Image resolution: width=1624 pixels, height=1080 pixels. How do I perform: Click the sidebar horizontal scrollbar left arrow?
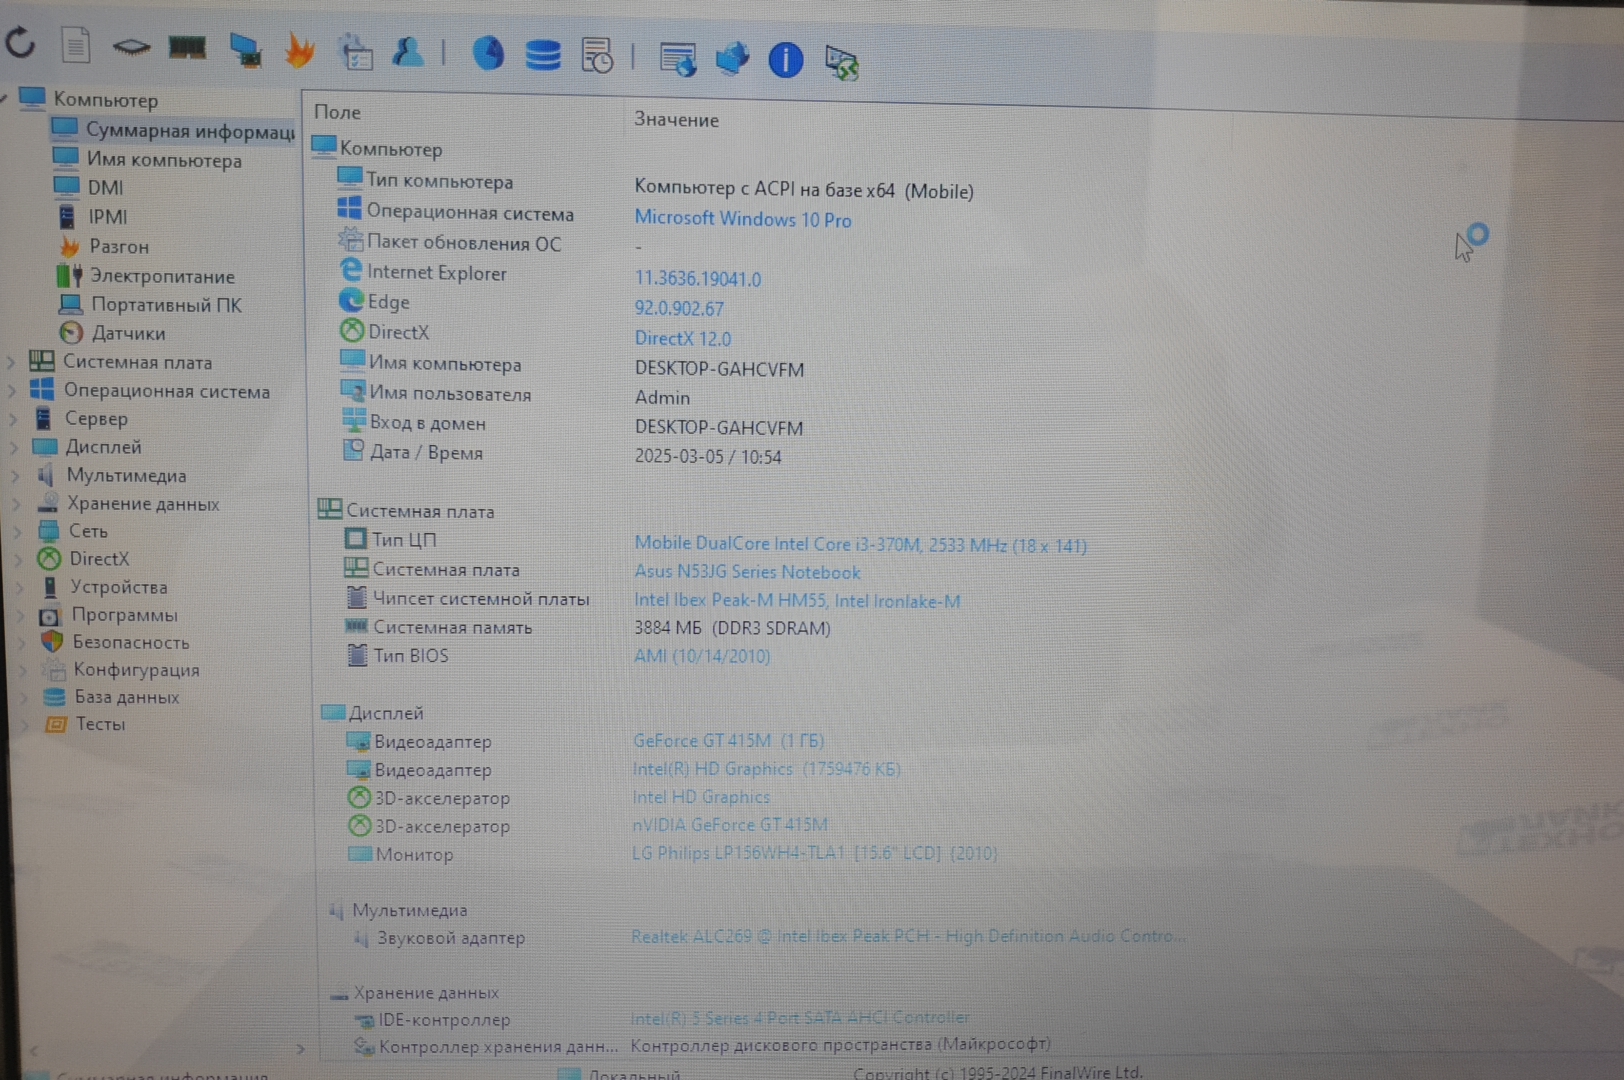tap(34, 1050)
